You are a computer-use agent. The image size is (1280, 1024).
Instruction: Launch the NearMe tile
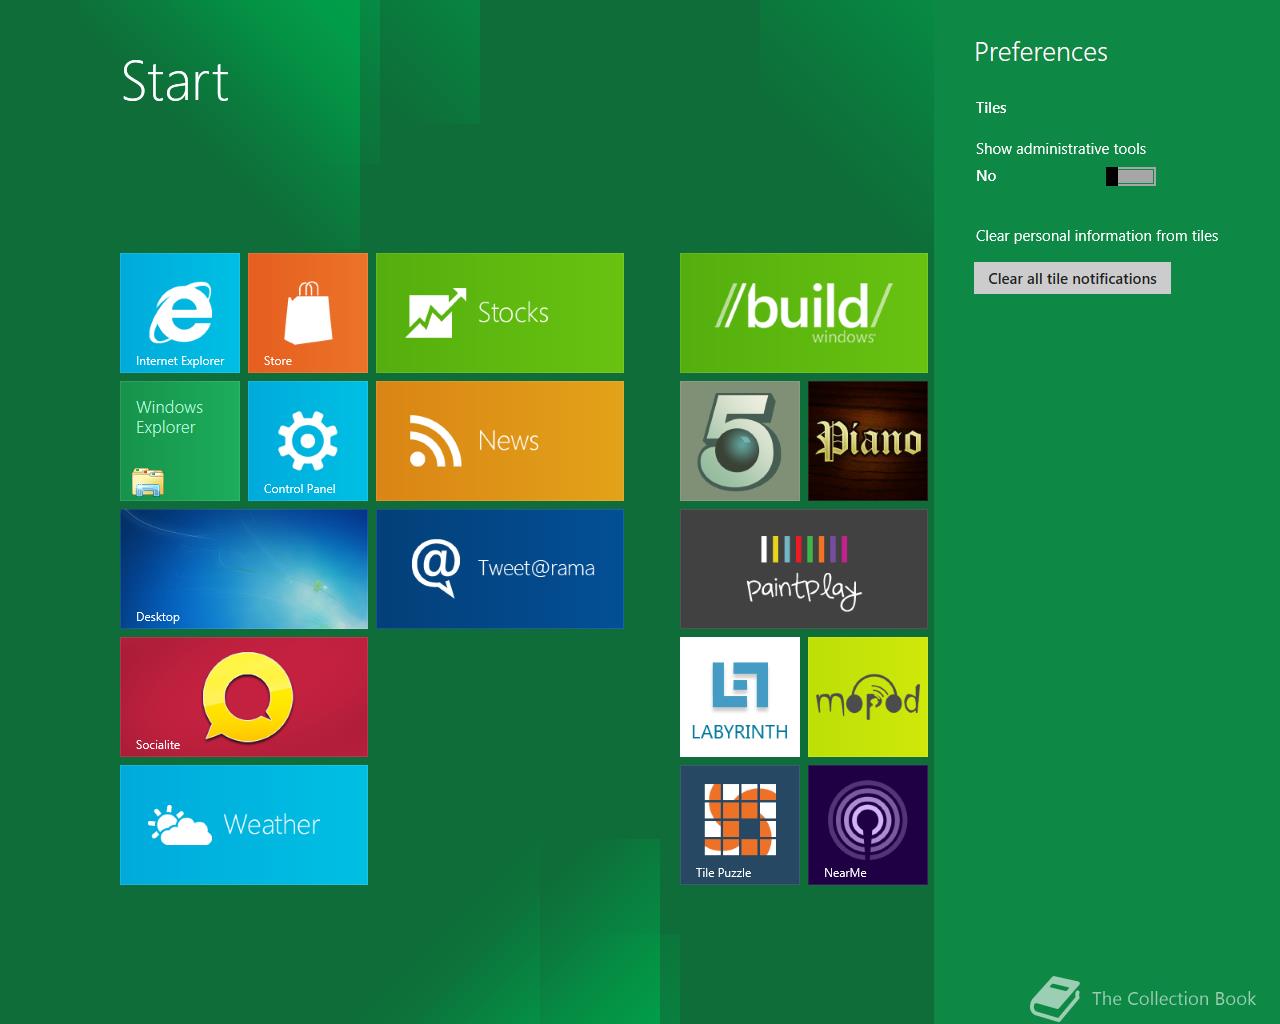tap(868, 825)
